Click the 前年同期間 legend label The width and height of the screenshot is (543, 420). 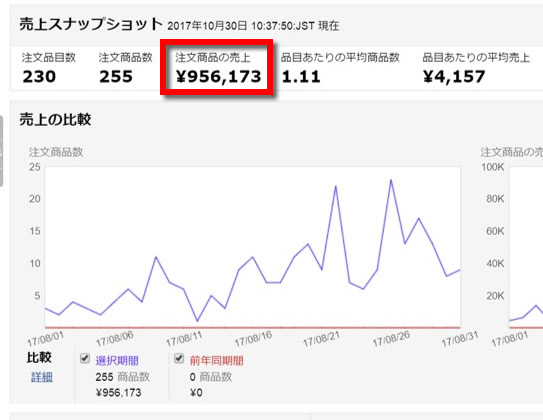point(216,360)
